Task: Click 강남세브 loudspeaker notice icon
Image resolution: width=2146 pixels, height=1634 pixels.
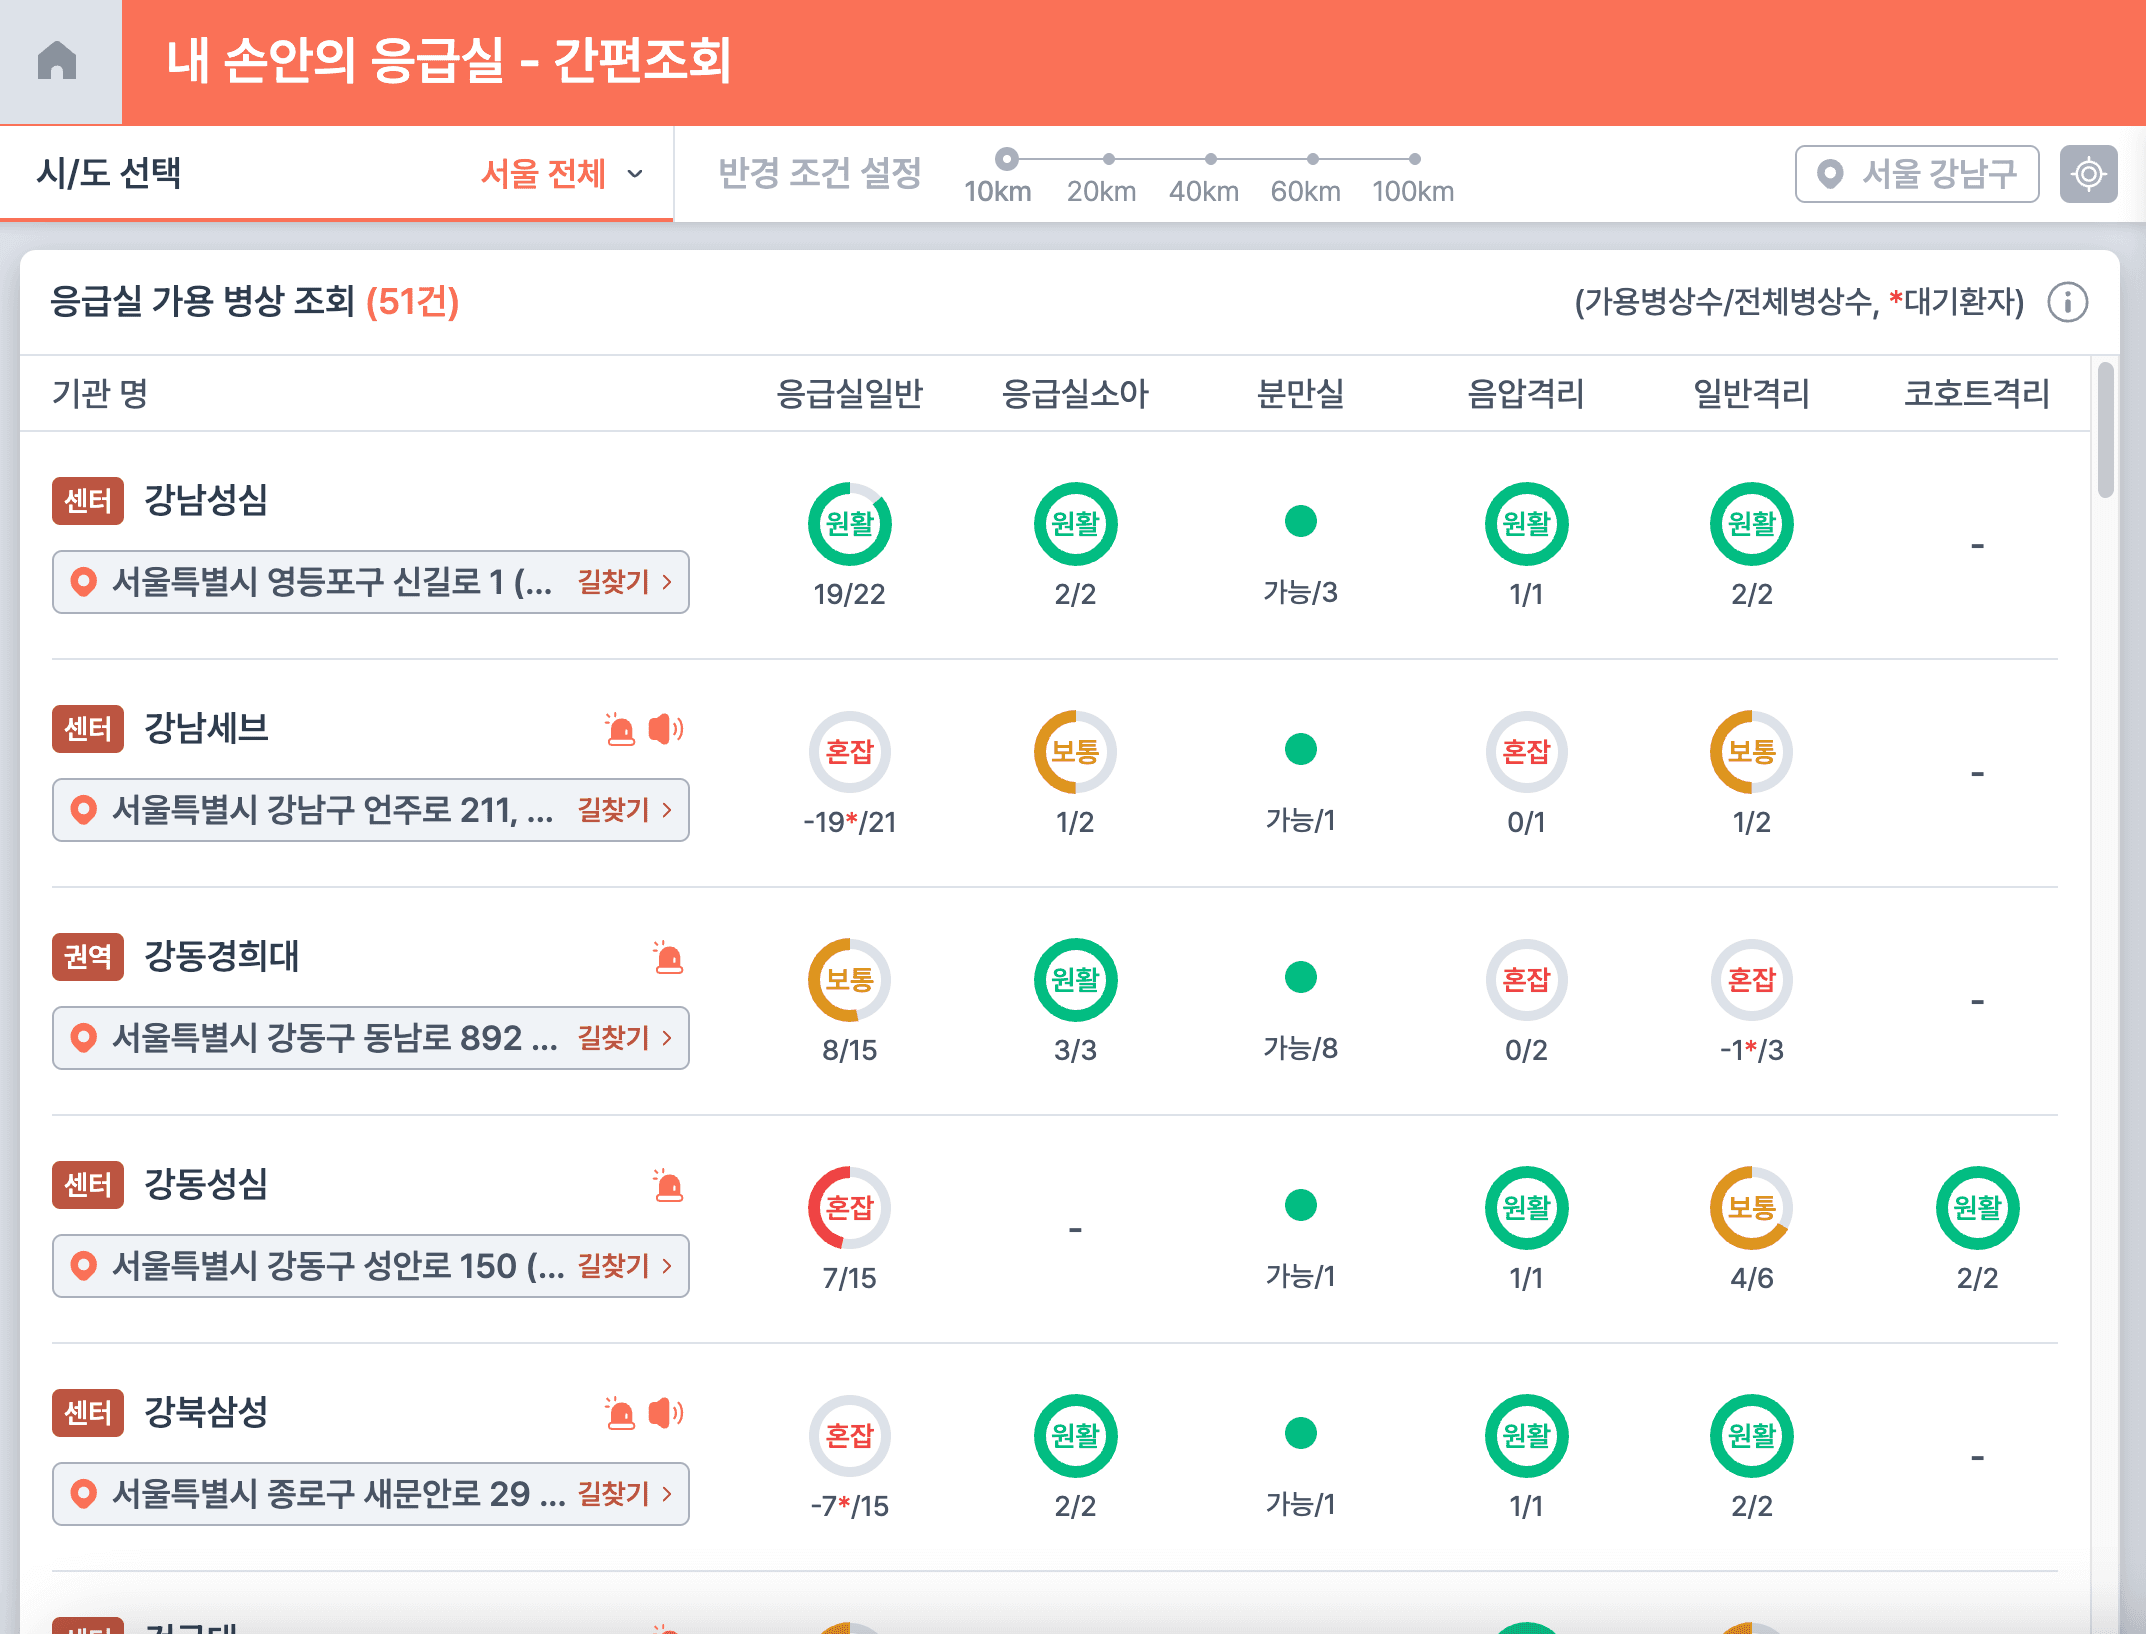Action: 666,729
